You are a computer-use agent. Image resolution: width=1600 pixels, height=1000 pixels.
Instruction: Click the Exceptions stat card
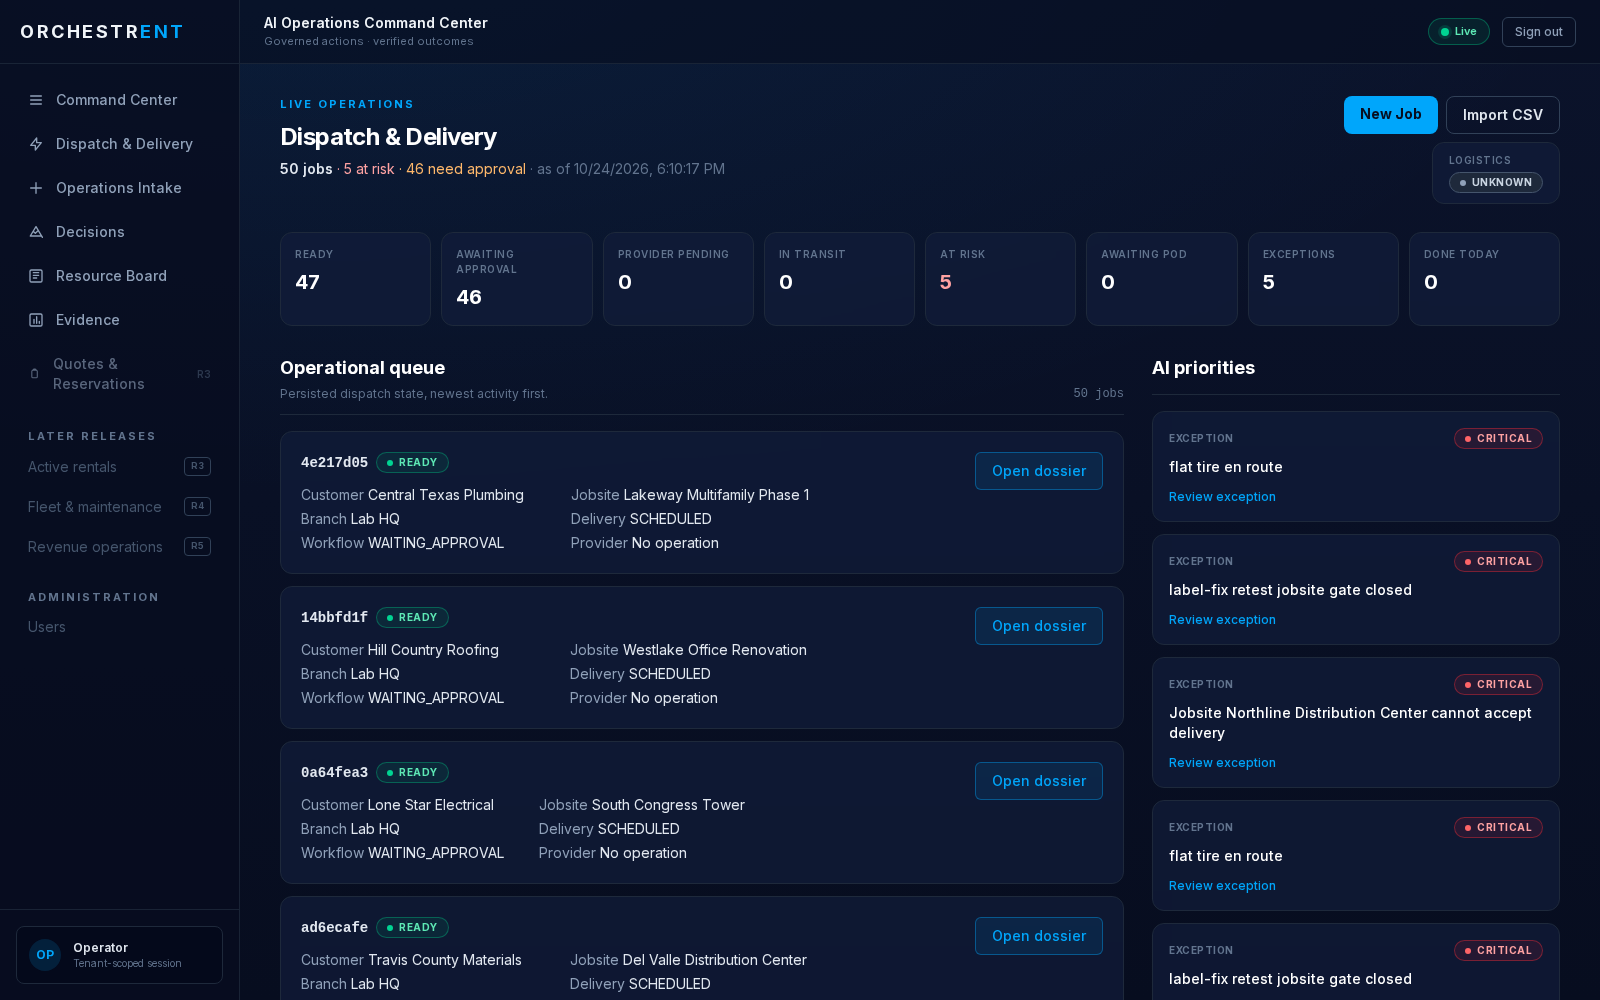click(1323, 279)
